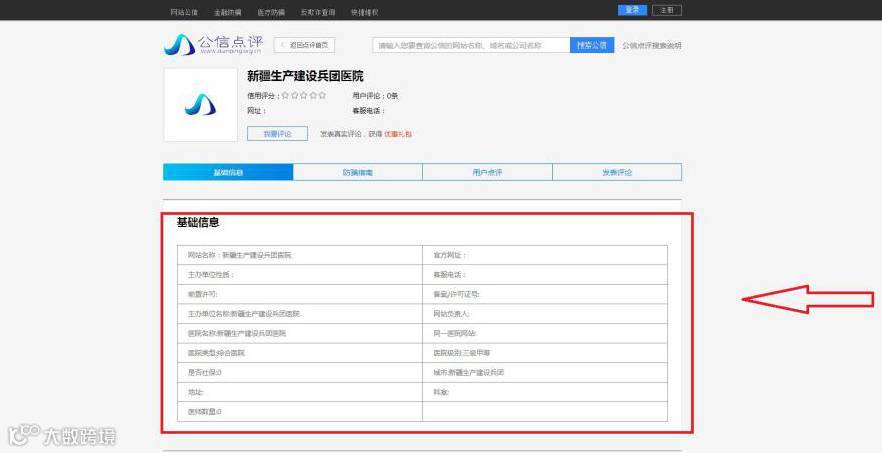
Task: Click the 新疆生产建设兵团医院 page title
Action: point(305,76)
